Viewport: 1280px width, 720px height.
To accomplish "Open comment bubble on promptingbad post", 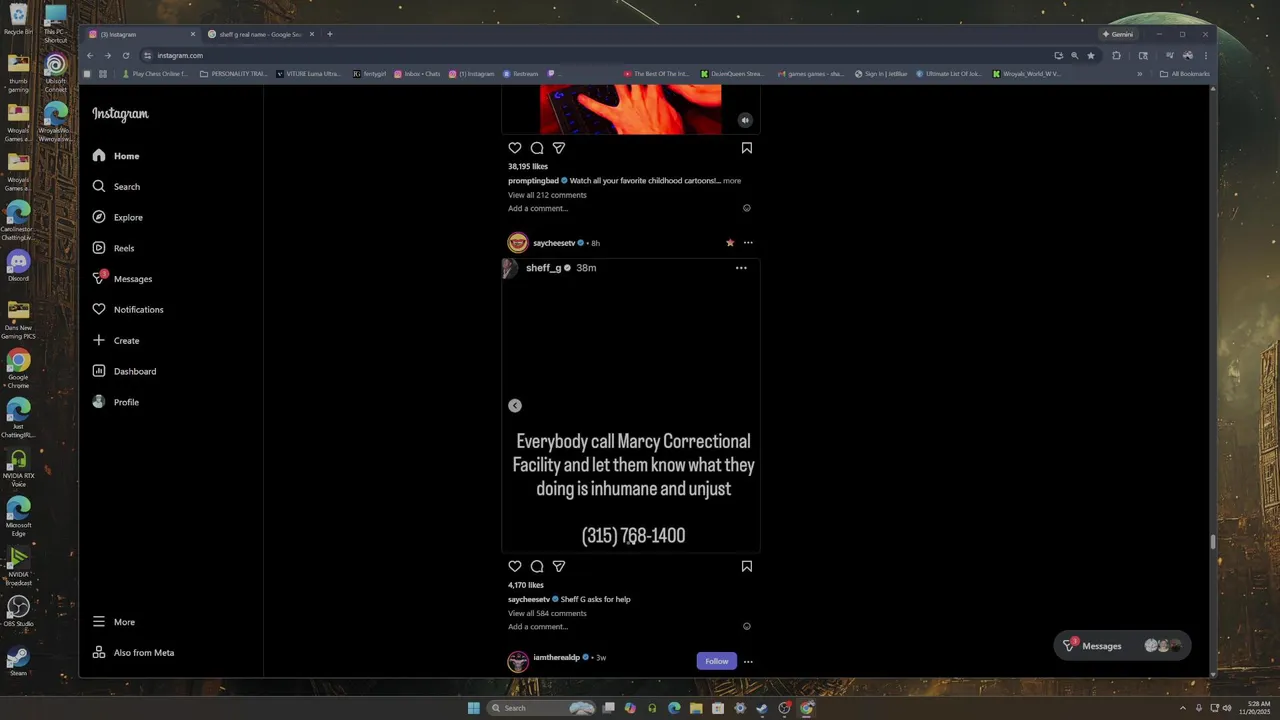I will point(537,148).
